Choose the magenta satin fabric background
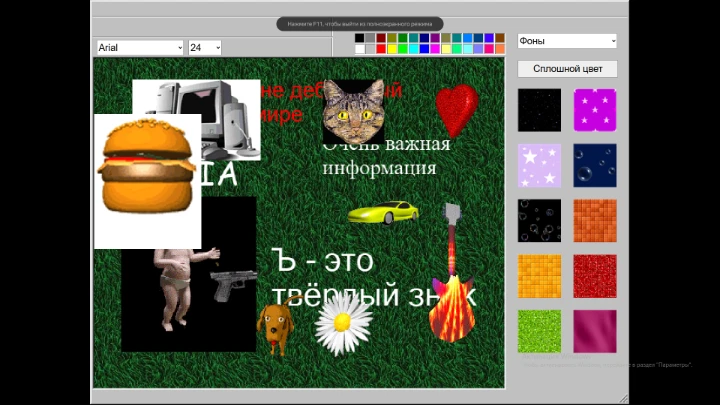The width and height of the screenshot is (720, 405). [595, 331]
